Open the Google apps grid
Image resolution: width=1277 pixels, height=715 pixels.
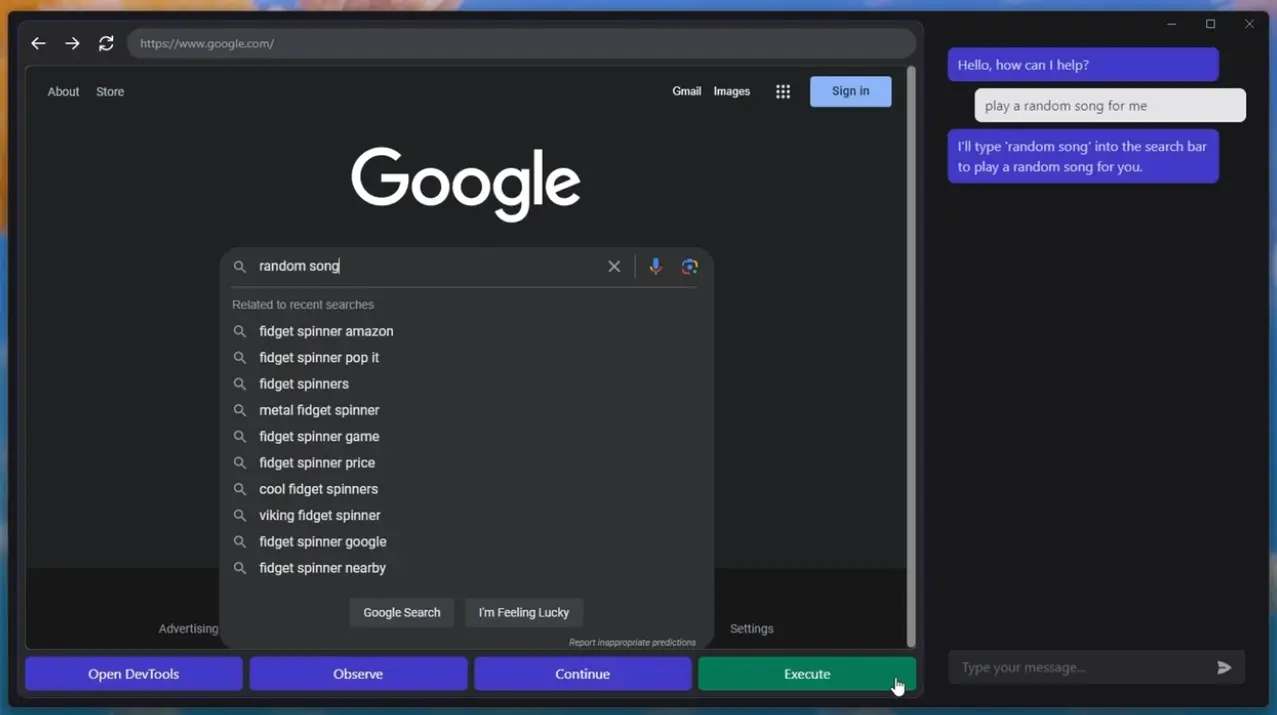(x=783, y=92)
